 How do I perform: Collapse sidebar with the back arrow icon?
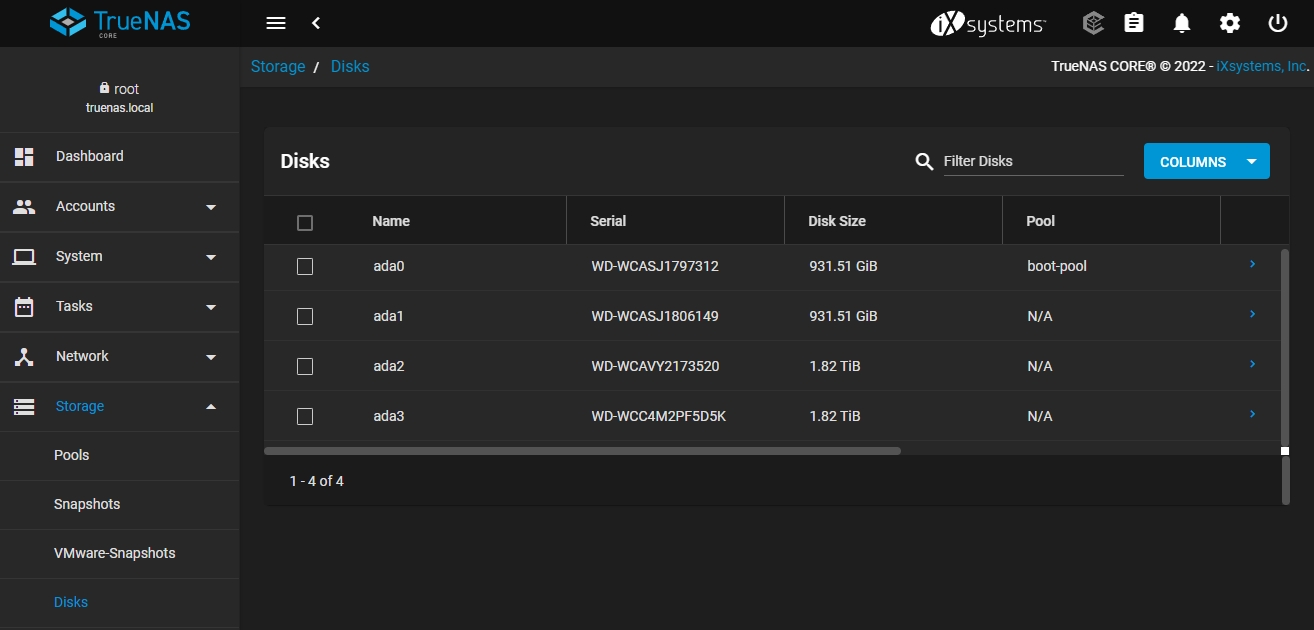[x=316, y=23]
